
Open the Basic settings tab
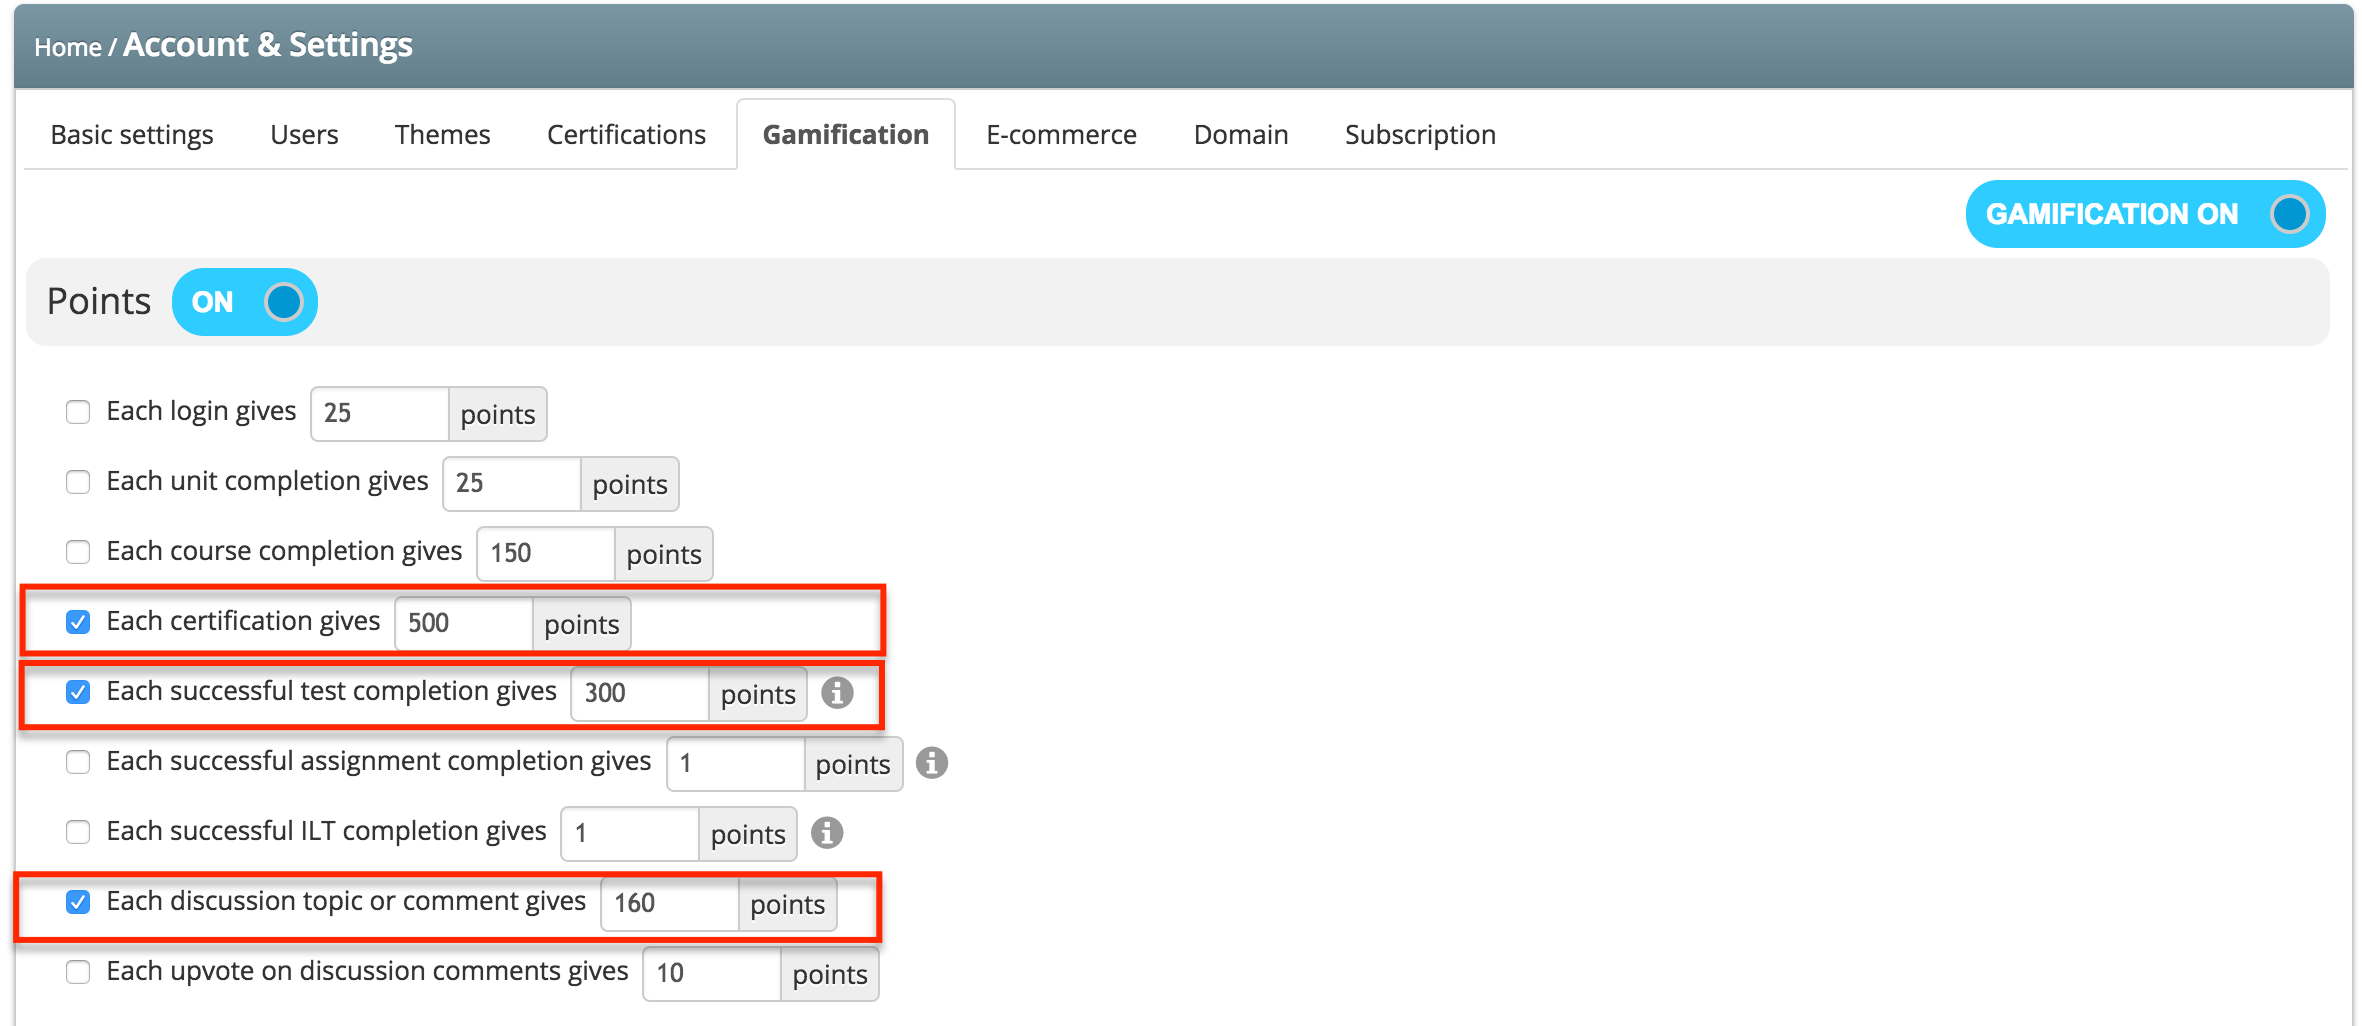(x=132, y=135)
